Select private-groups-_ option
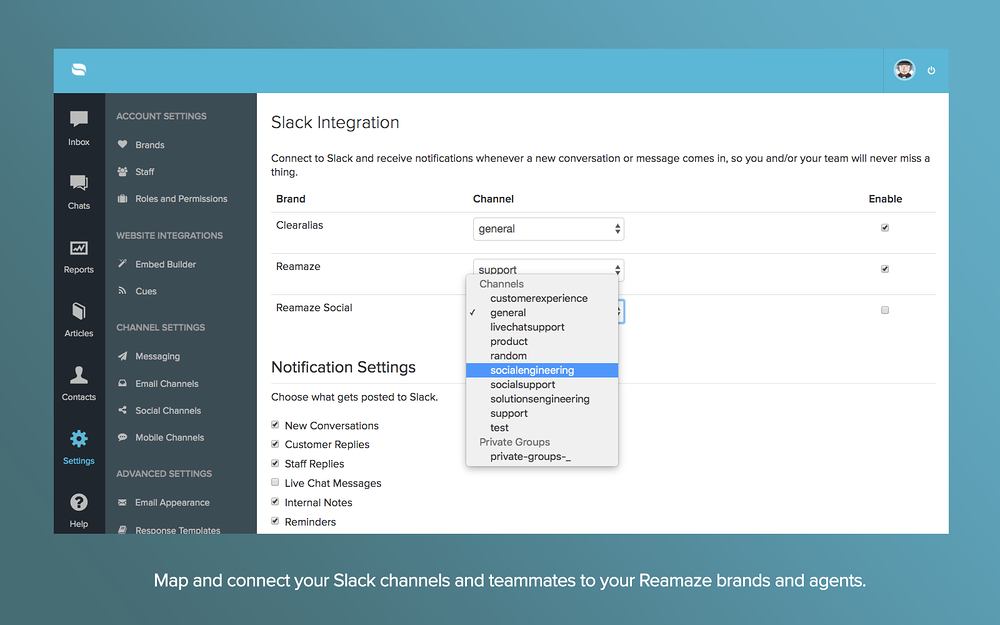Image resolution: width=1000 pixels, height=625 pixels. (x=542, y=457)
